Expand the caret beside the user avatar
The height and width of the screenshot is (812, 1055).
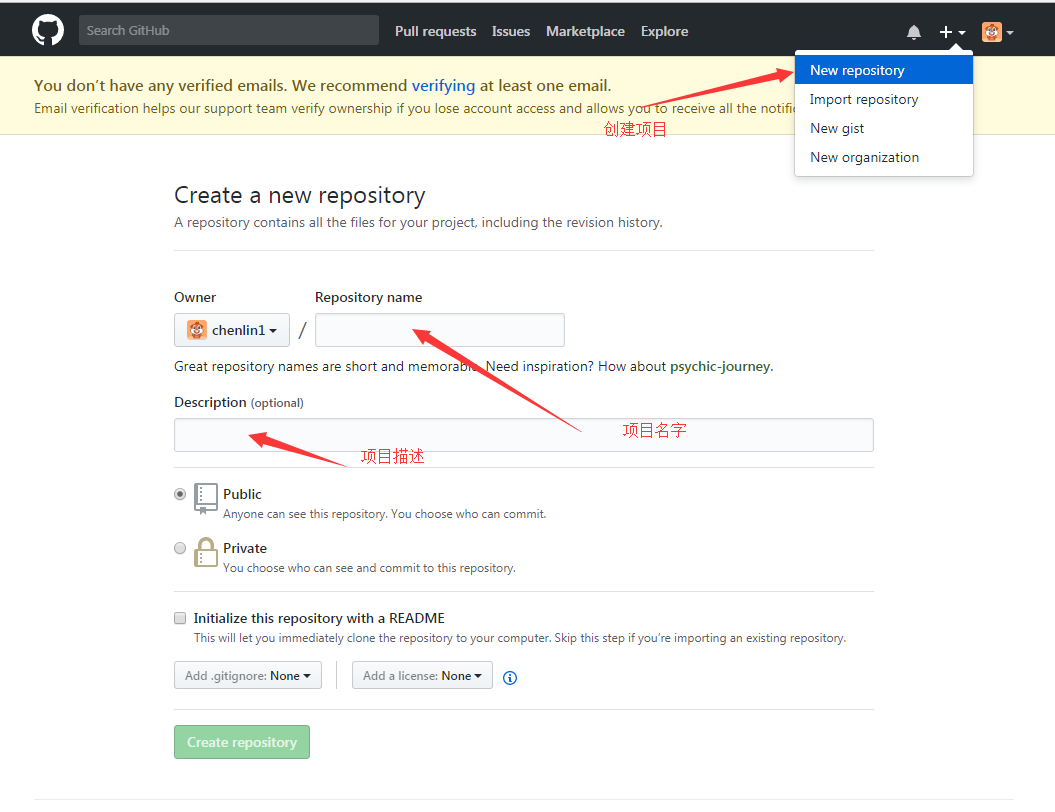click(1009, 32)
